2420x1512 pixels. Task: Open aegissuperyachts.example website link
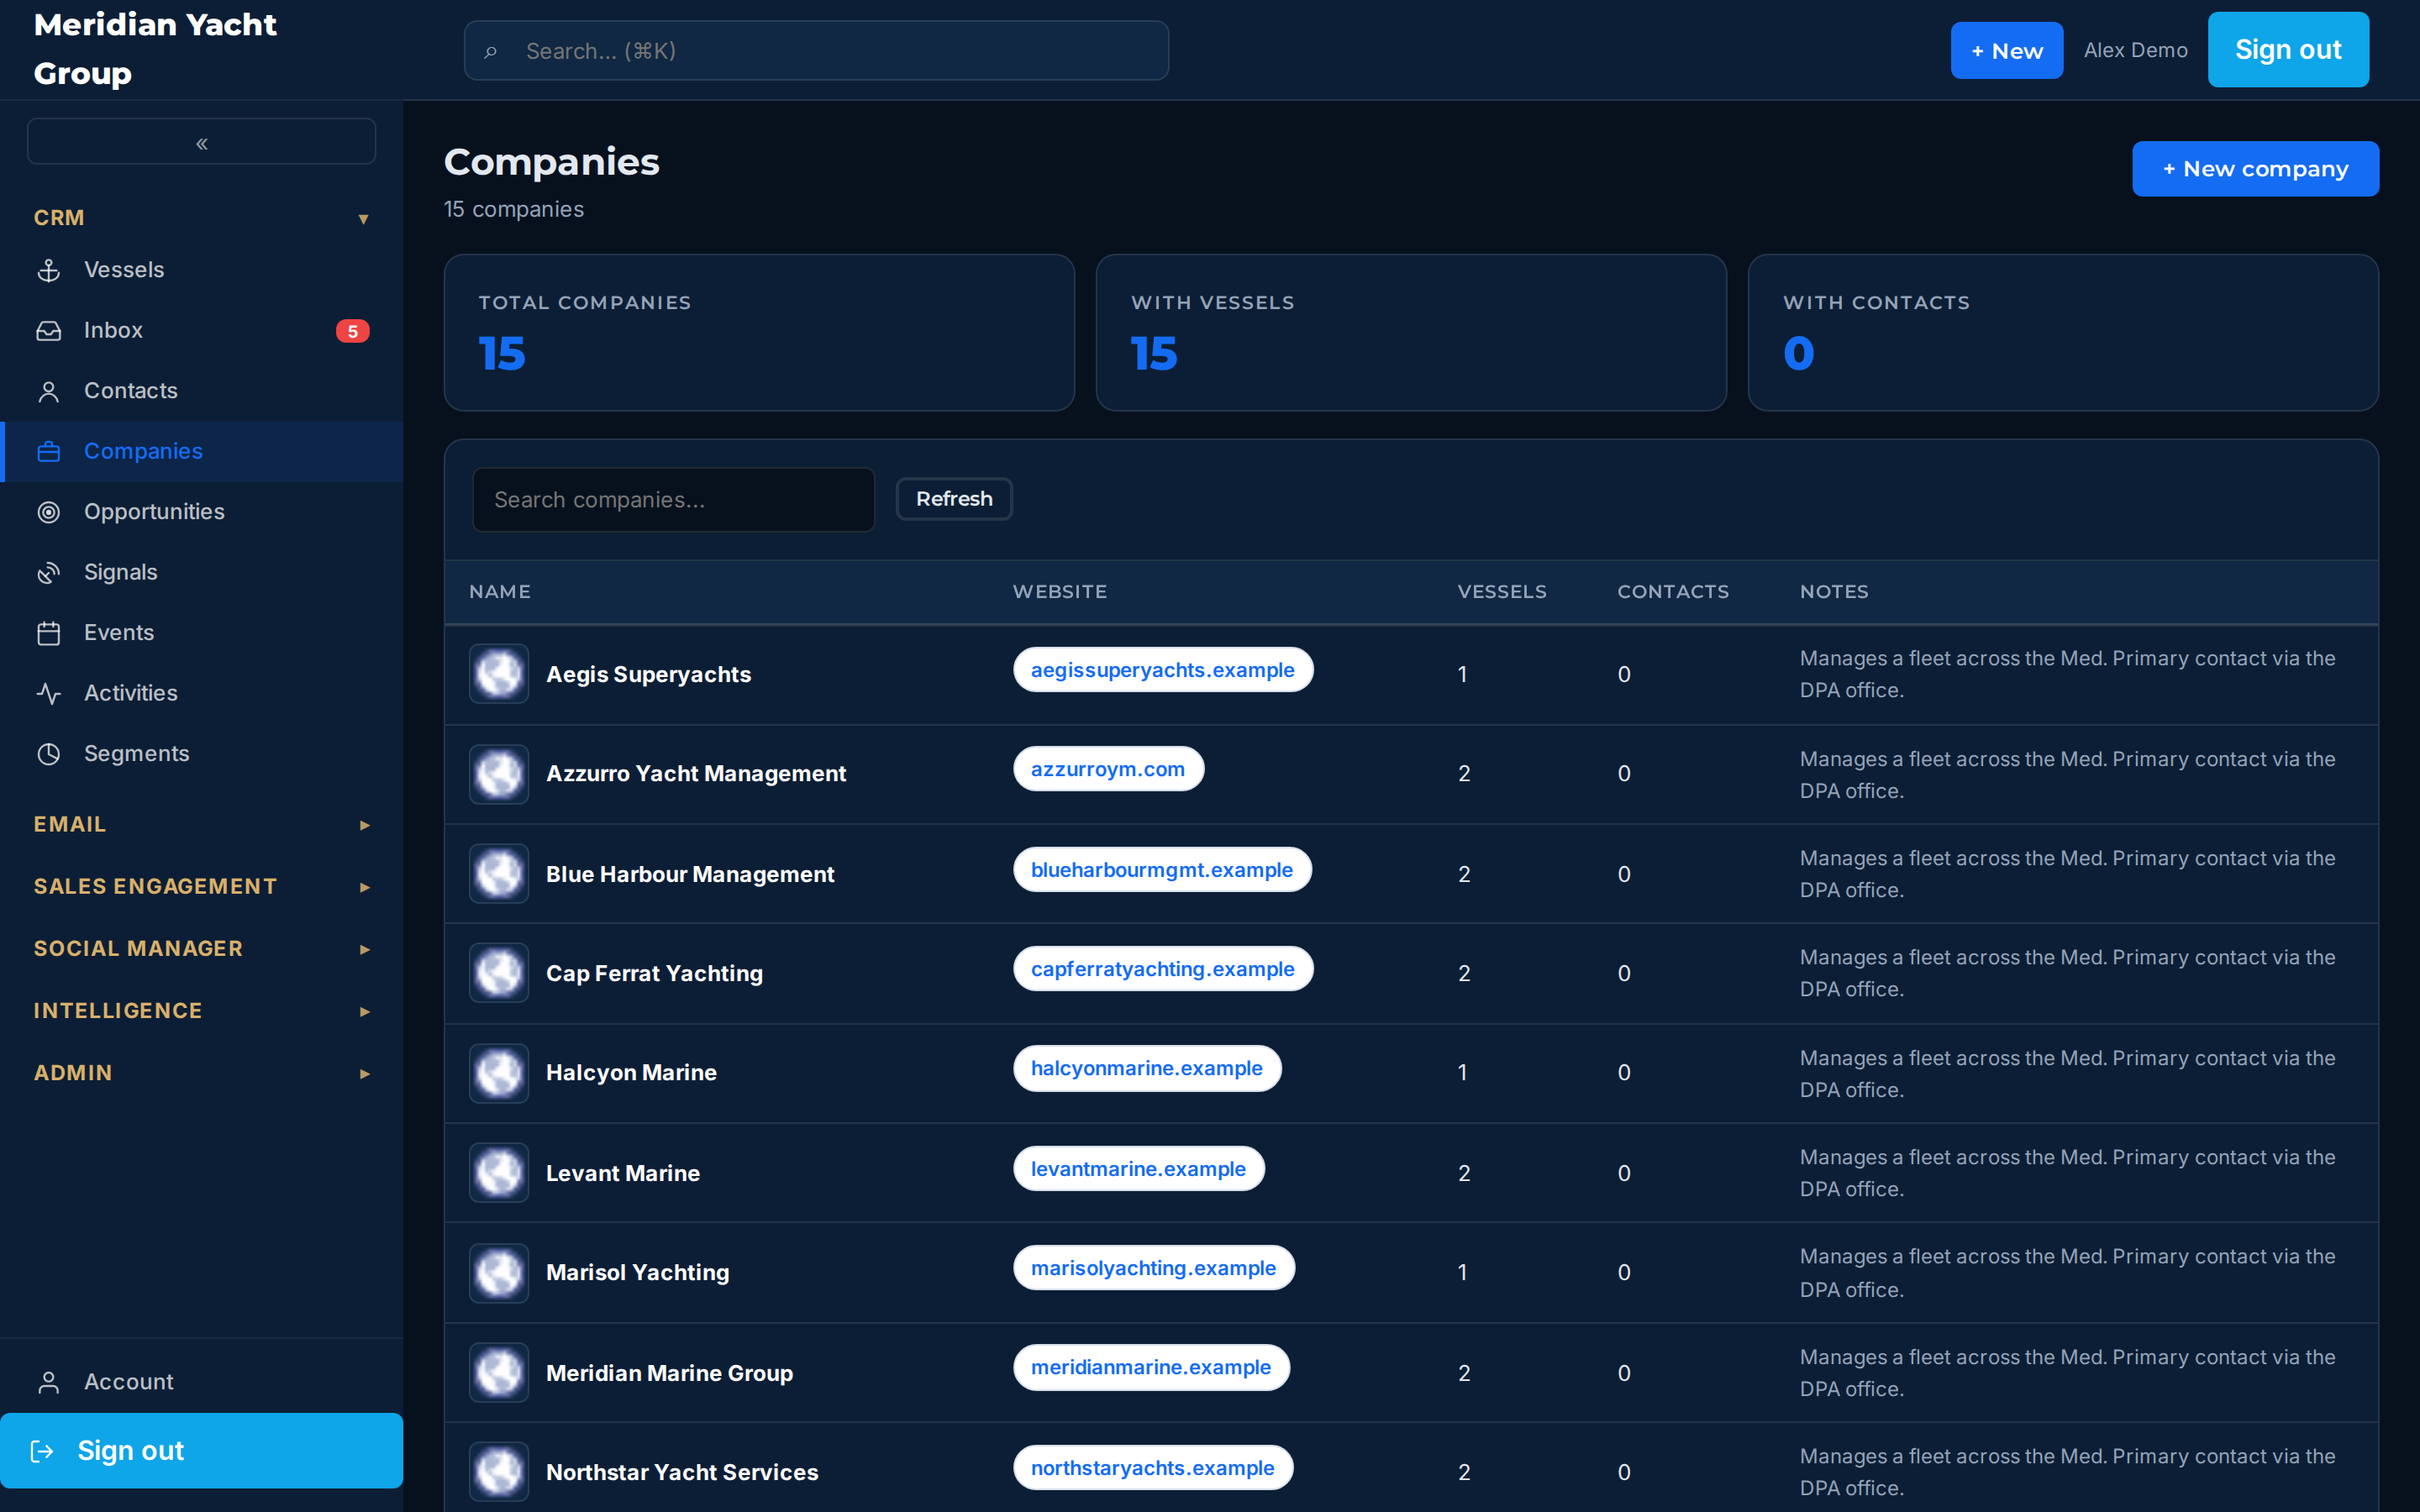(x=1163, y=670)
